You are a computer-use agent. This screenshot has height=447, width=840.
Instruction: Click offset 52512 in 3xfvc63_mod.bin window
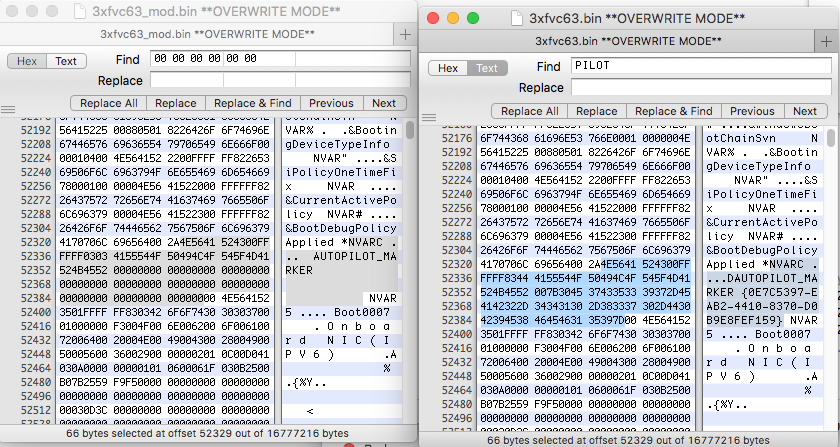36,410
